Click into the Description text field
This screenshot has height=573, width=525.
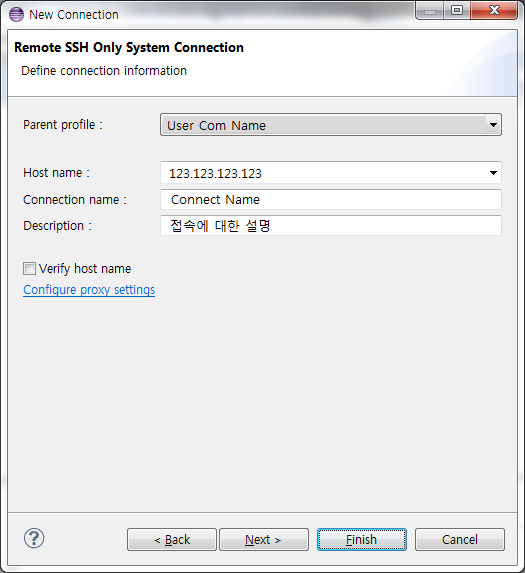[331, 226]
